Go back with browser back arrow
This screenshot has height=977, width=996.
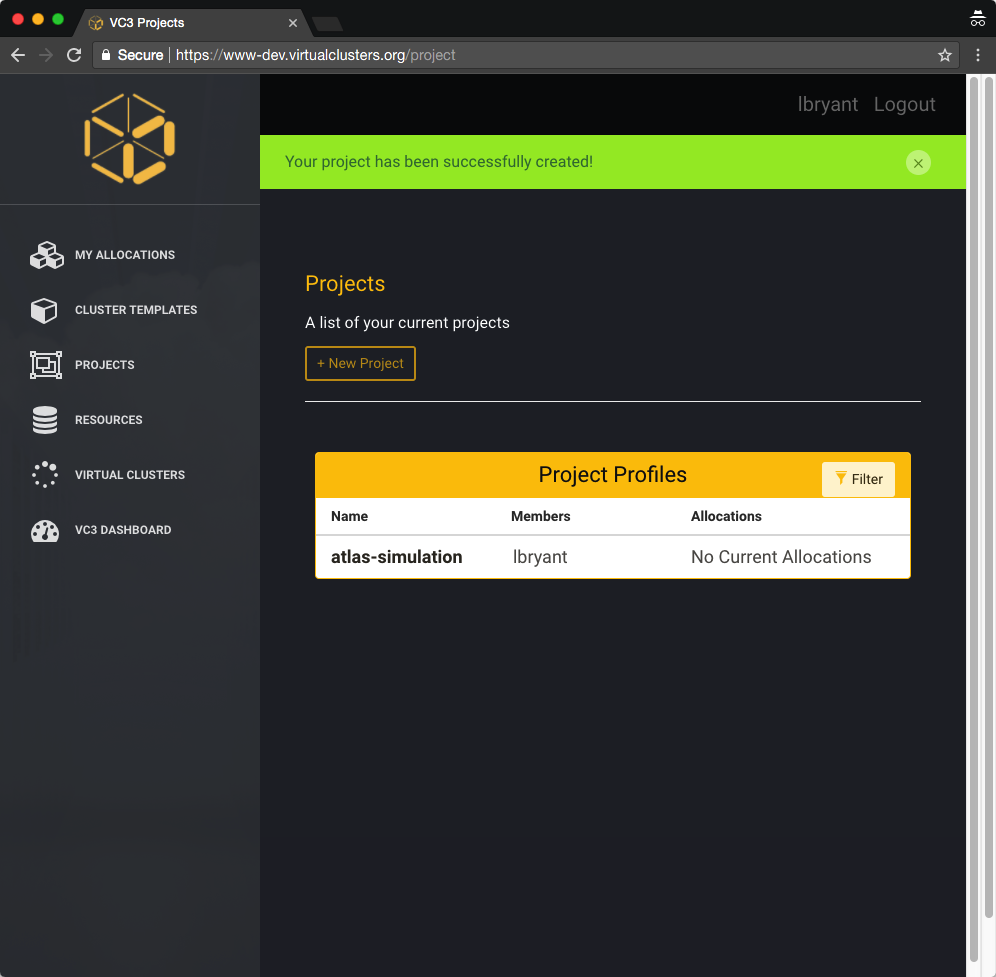(18, 55)
